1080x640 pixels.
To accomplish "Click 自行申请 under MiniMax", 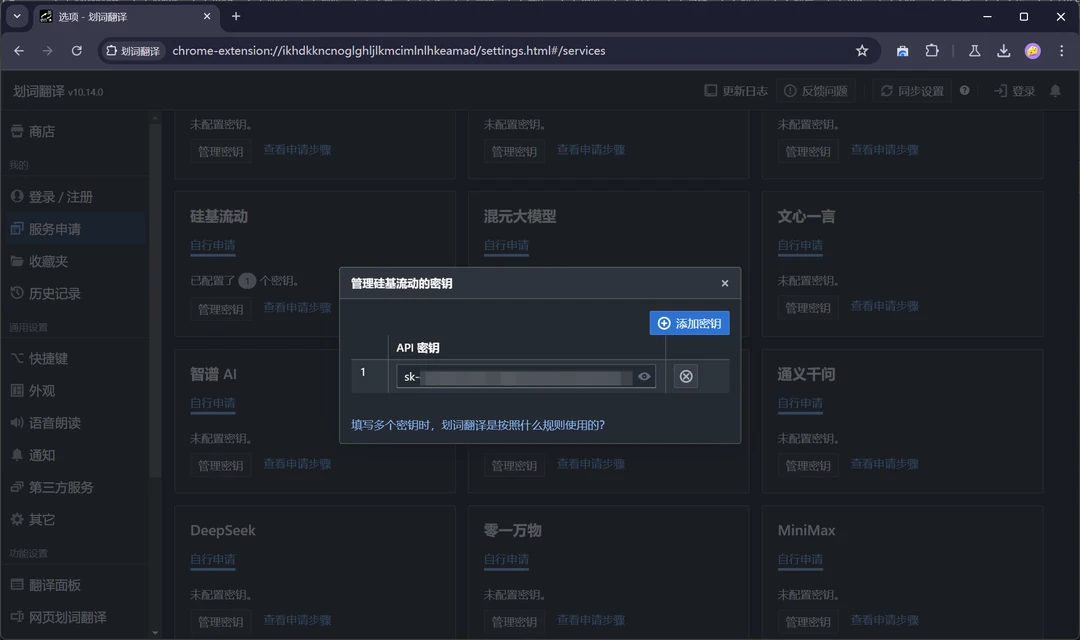I will [800, 559].
